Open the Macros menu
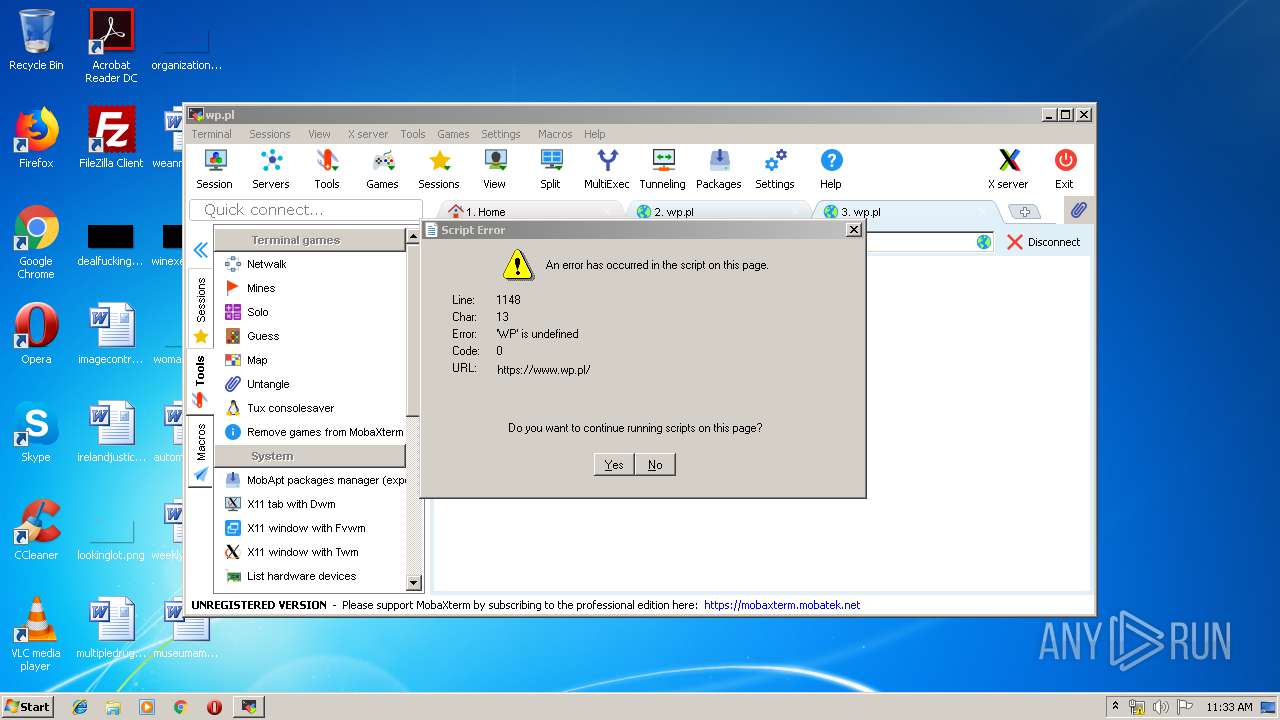 [x=555, y=134]
